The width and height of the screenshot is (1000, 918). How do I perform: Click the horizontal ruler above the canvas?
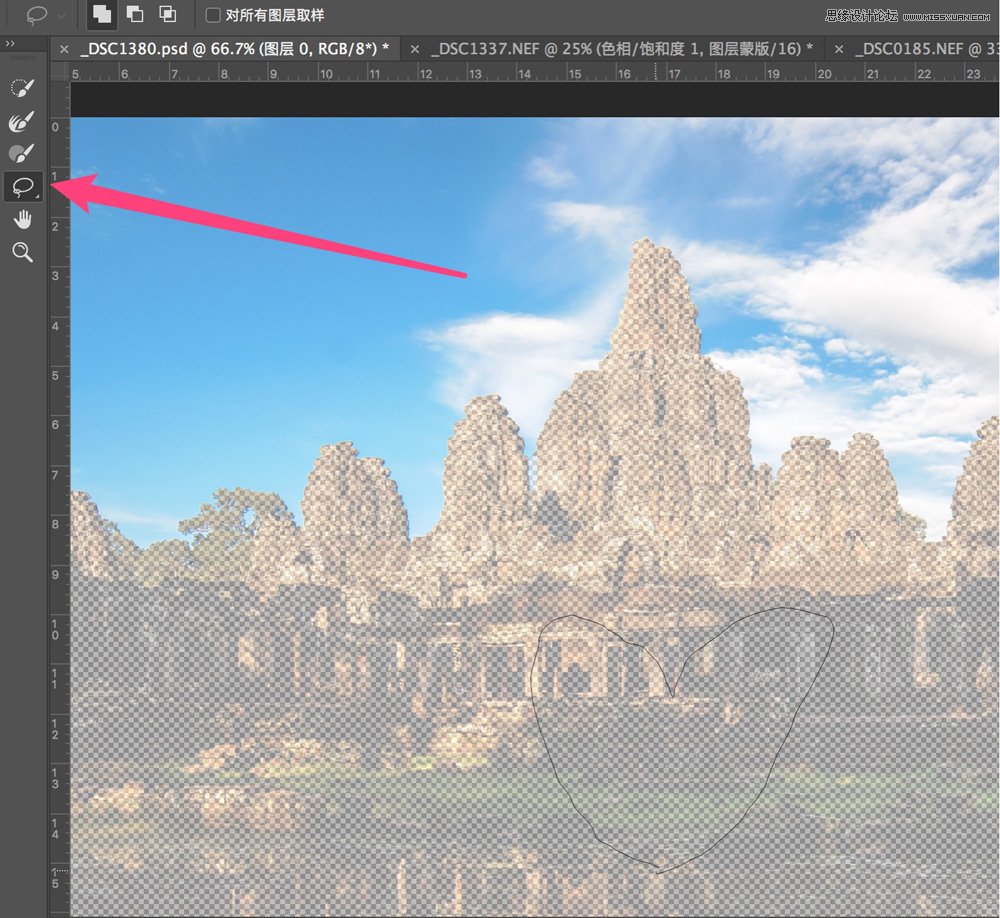500,72
